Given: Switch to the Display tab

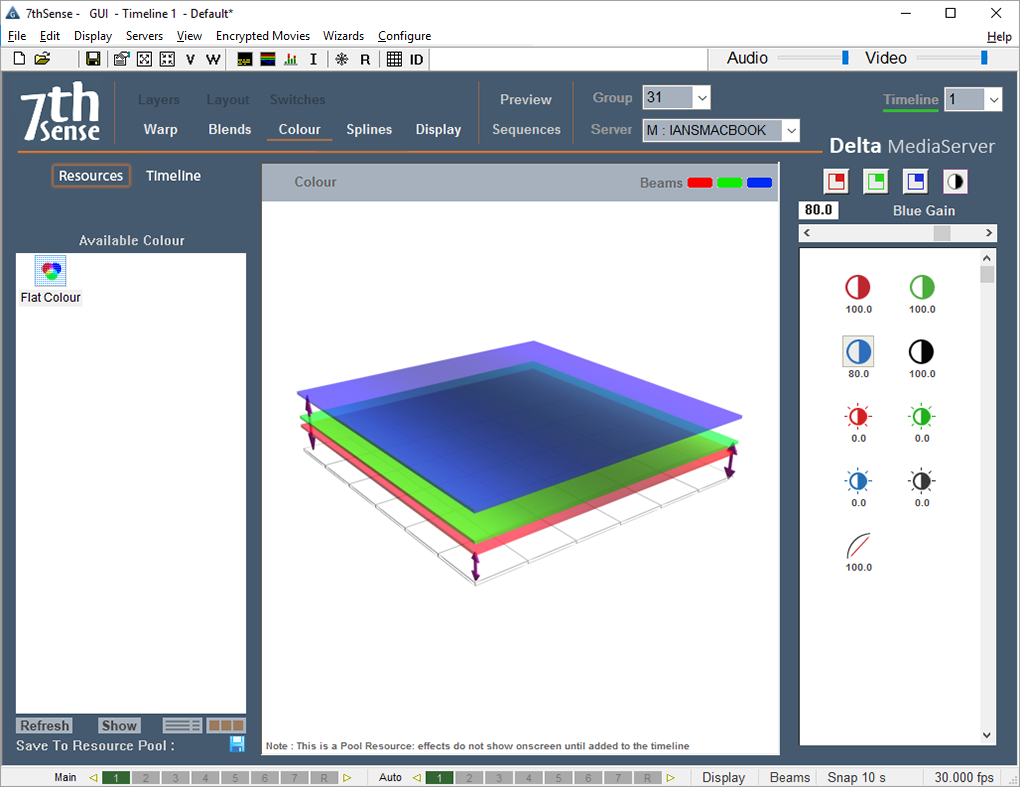Looking at the screenshot, I should (x=438, y=129).
